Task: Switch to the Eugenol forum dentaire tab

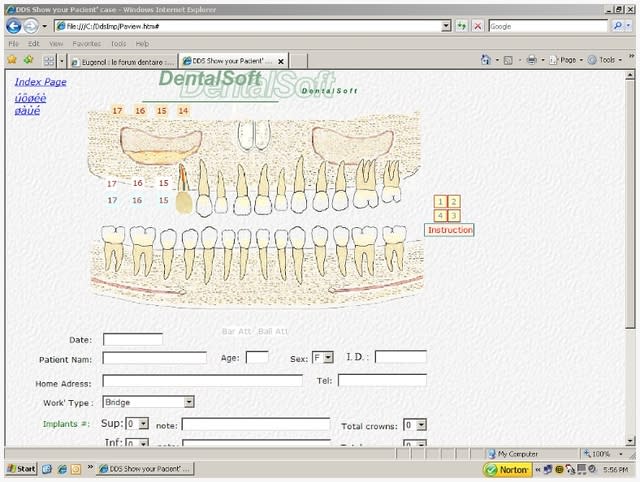Action: pyautogui.click(x=122, y=61)
